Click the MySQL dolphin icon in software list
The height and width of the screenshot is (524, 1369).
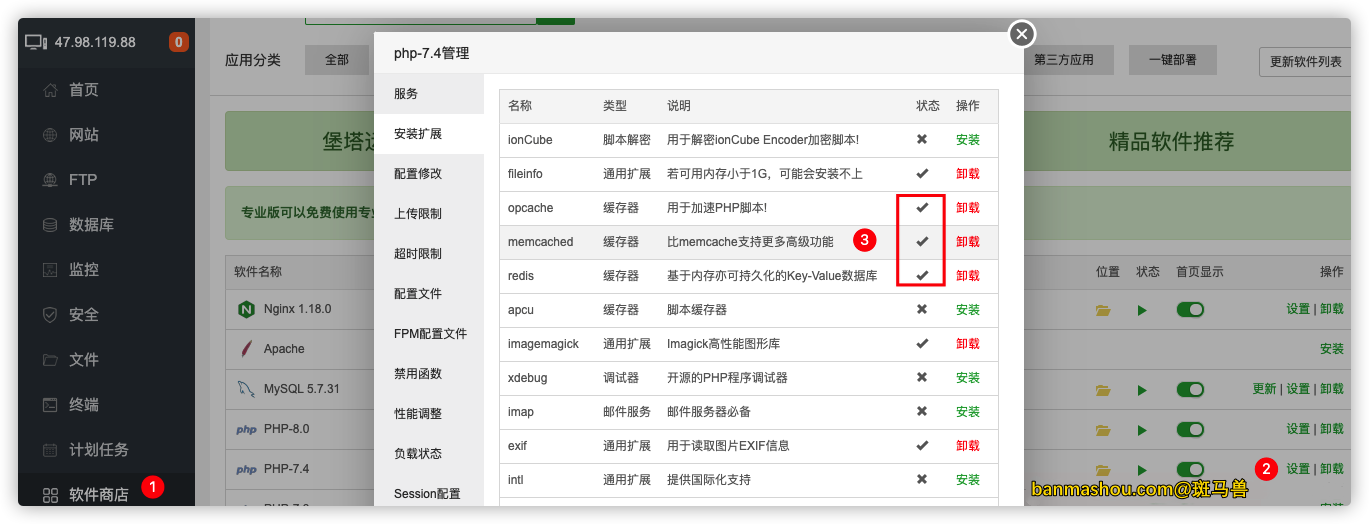click(x=246, y=389)
